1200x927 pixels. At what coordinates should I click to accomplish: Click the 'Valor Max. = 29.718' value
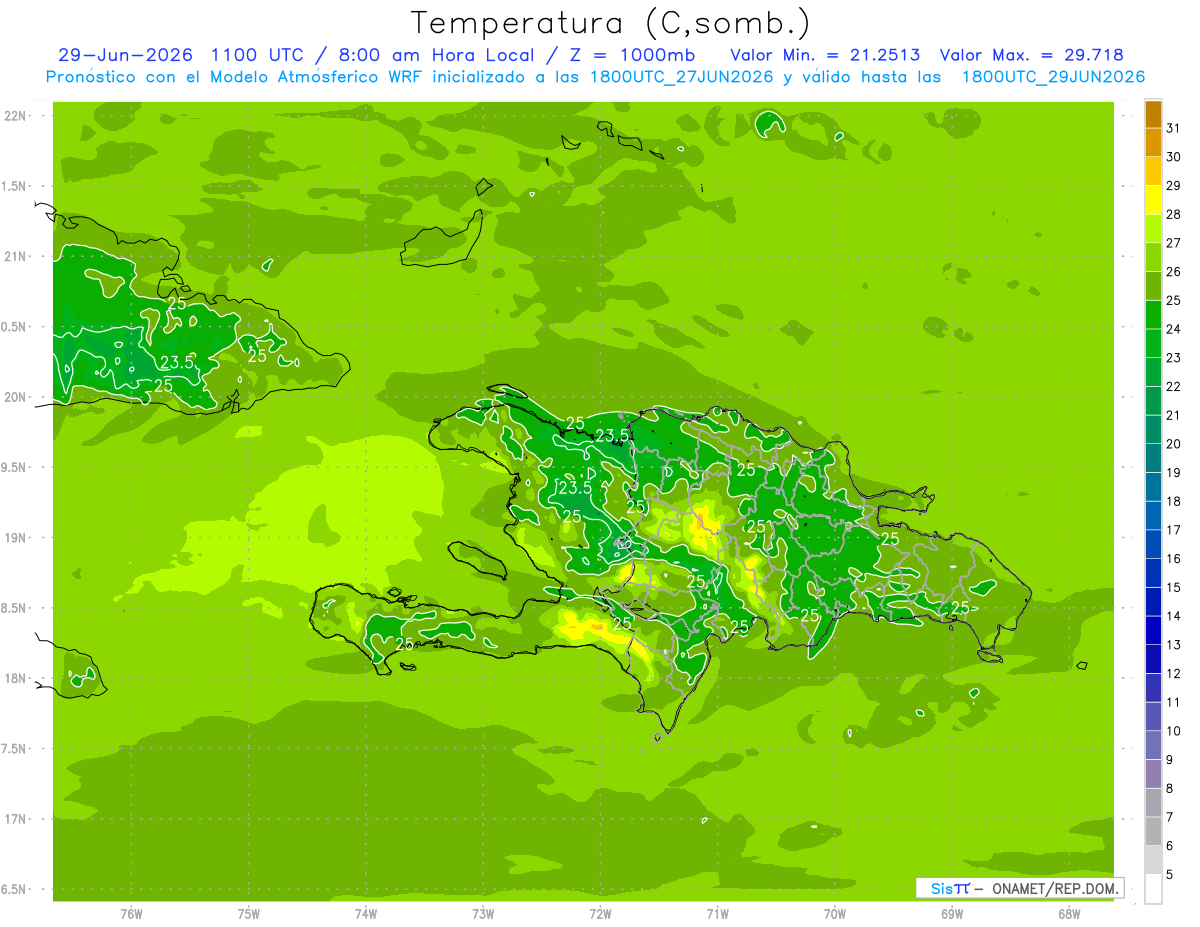tap(1032, 55)
